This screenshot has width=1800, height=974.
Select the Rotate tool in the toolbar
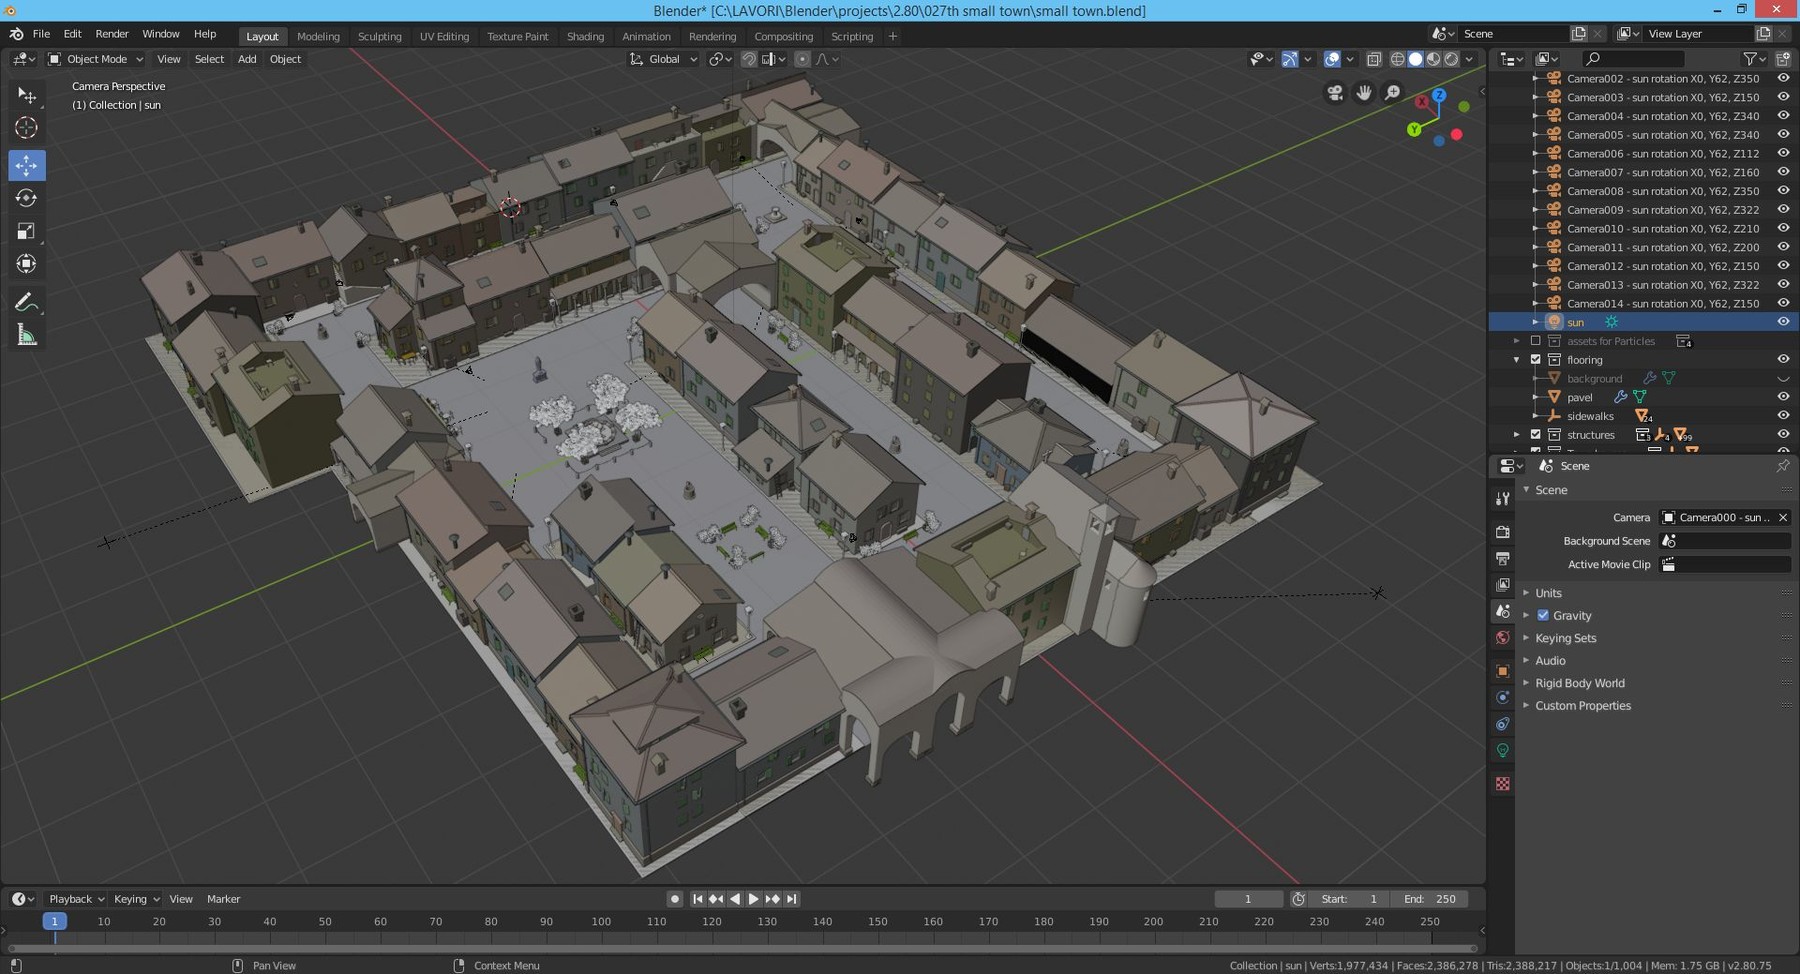point(26,198)
